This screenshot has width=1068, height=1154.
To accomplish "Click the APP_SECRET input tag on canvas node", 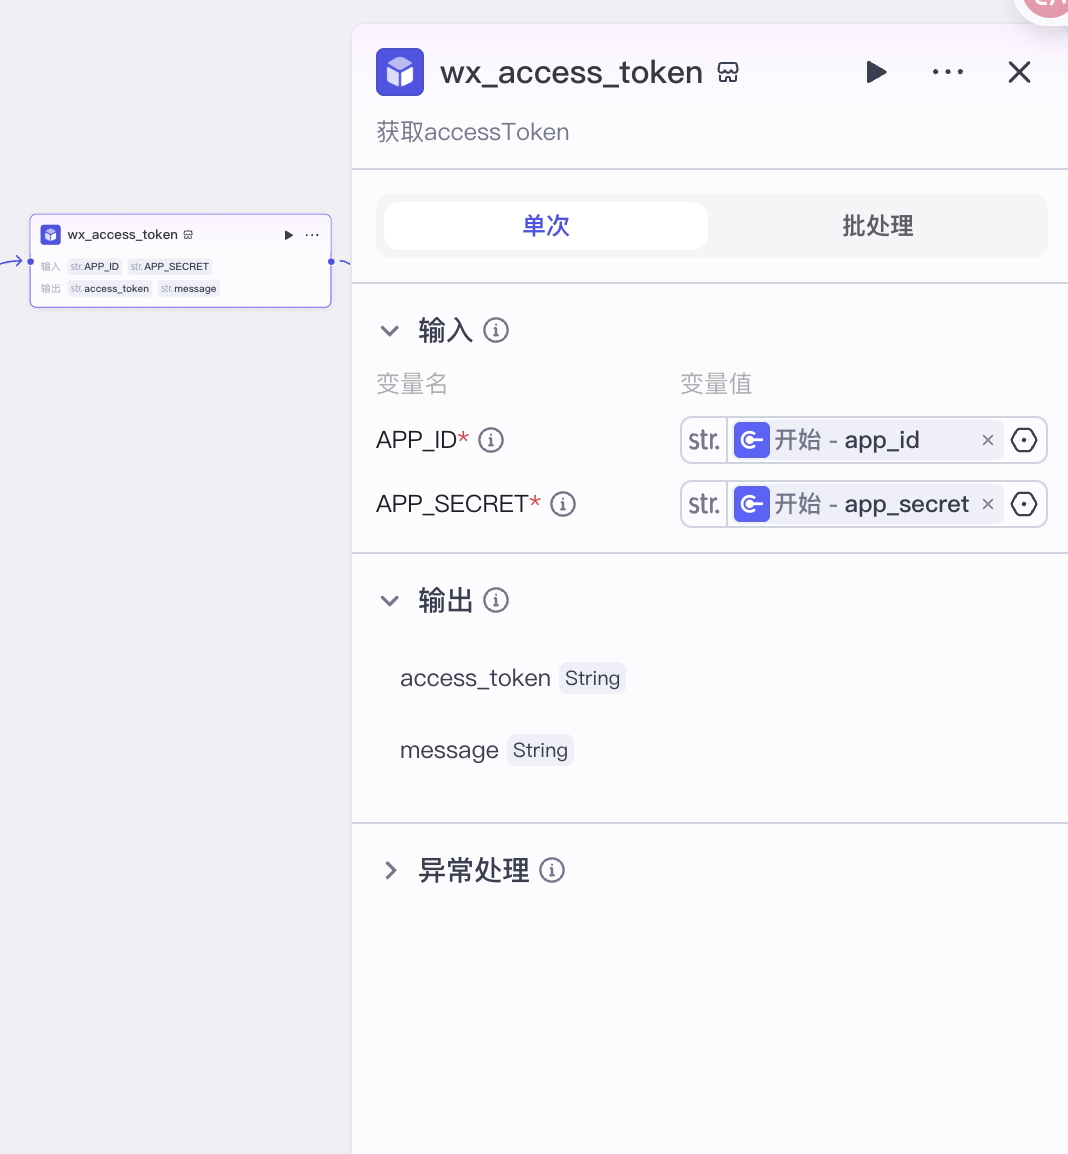I will 170,266.
